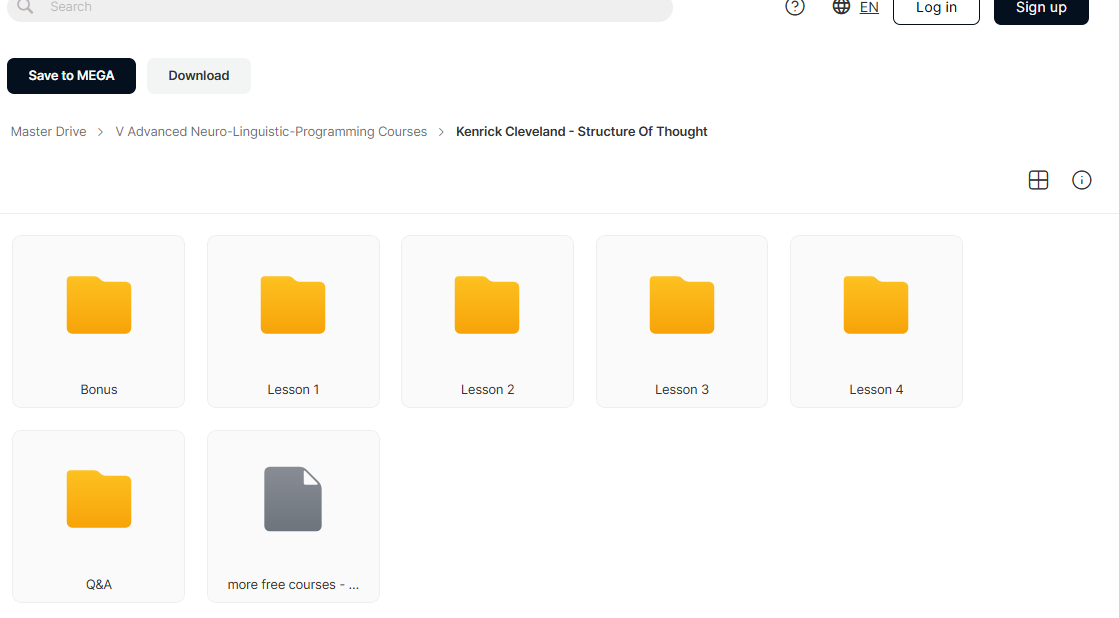Screen dimensions: 1119x618
Task: Click the Sign up button
Action: [1041, 9]
